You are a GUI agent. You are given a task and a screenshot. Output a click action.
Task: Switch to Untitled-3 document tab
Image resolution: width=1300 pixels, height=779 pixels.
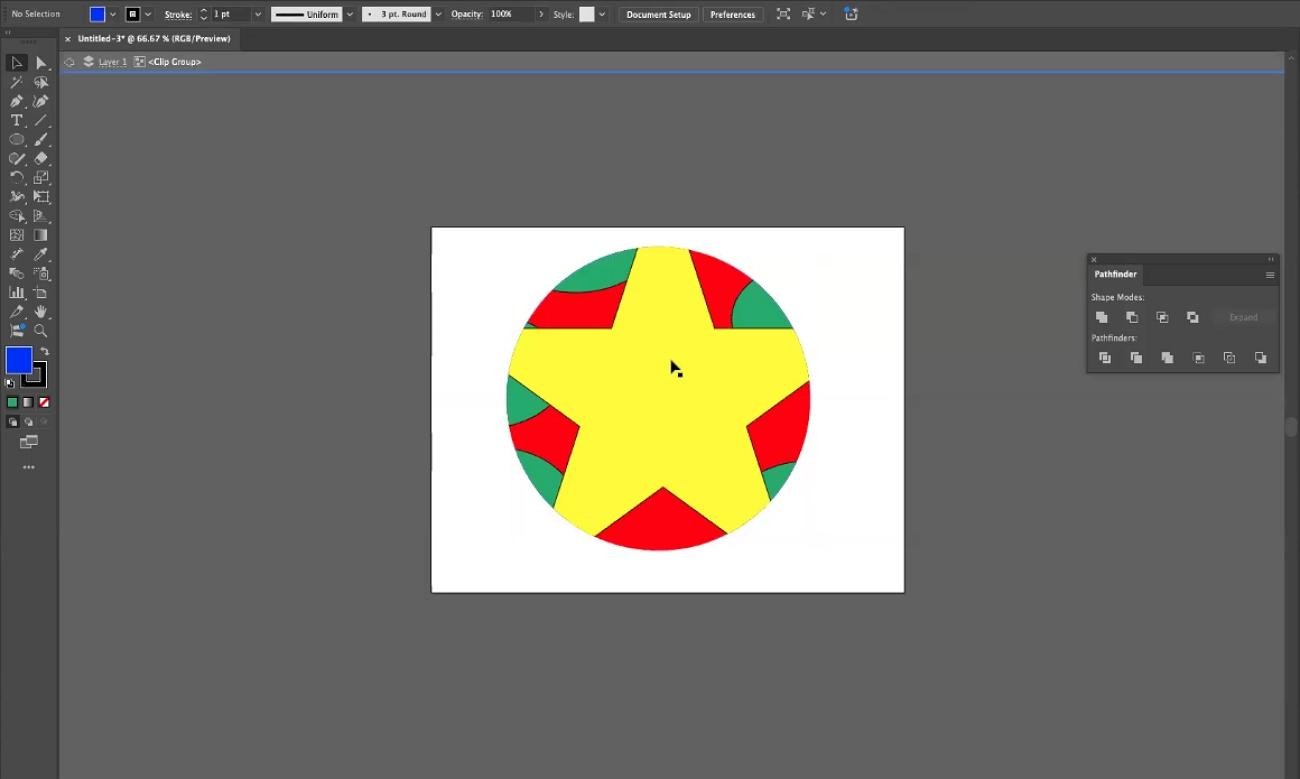tap(154, 39)
